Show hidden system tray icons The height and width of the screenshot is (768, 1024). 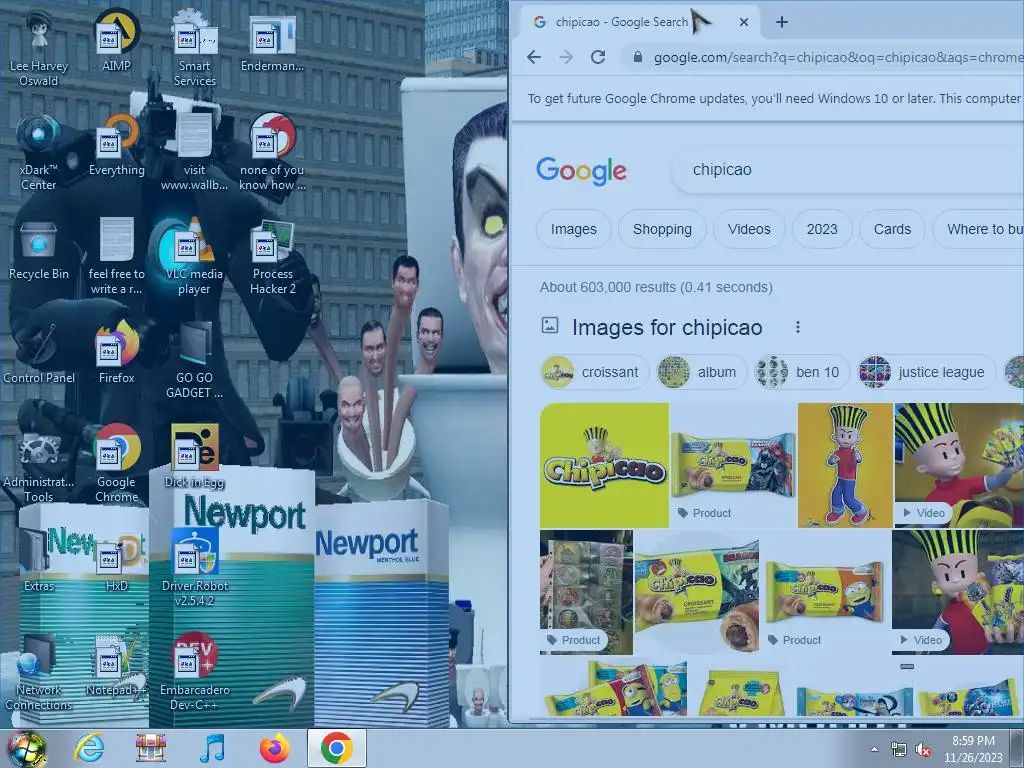874,749
